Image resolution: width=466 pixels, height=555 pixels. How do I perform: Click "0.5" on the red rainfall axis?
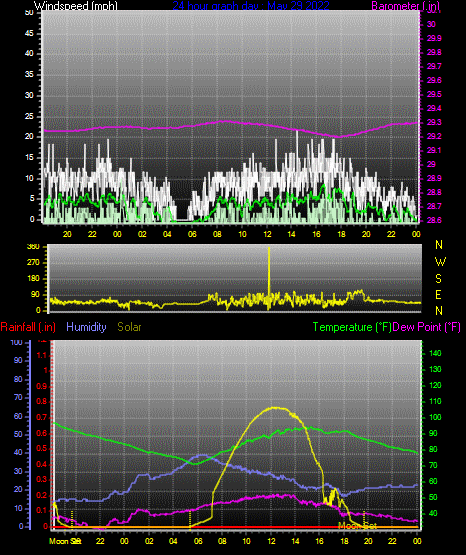point(42,448)
